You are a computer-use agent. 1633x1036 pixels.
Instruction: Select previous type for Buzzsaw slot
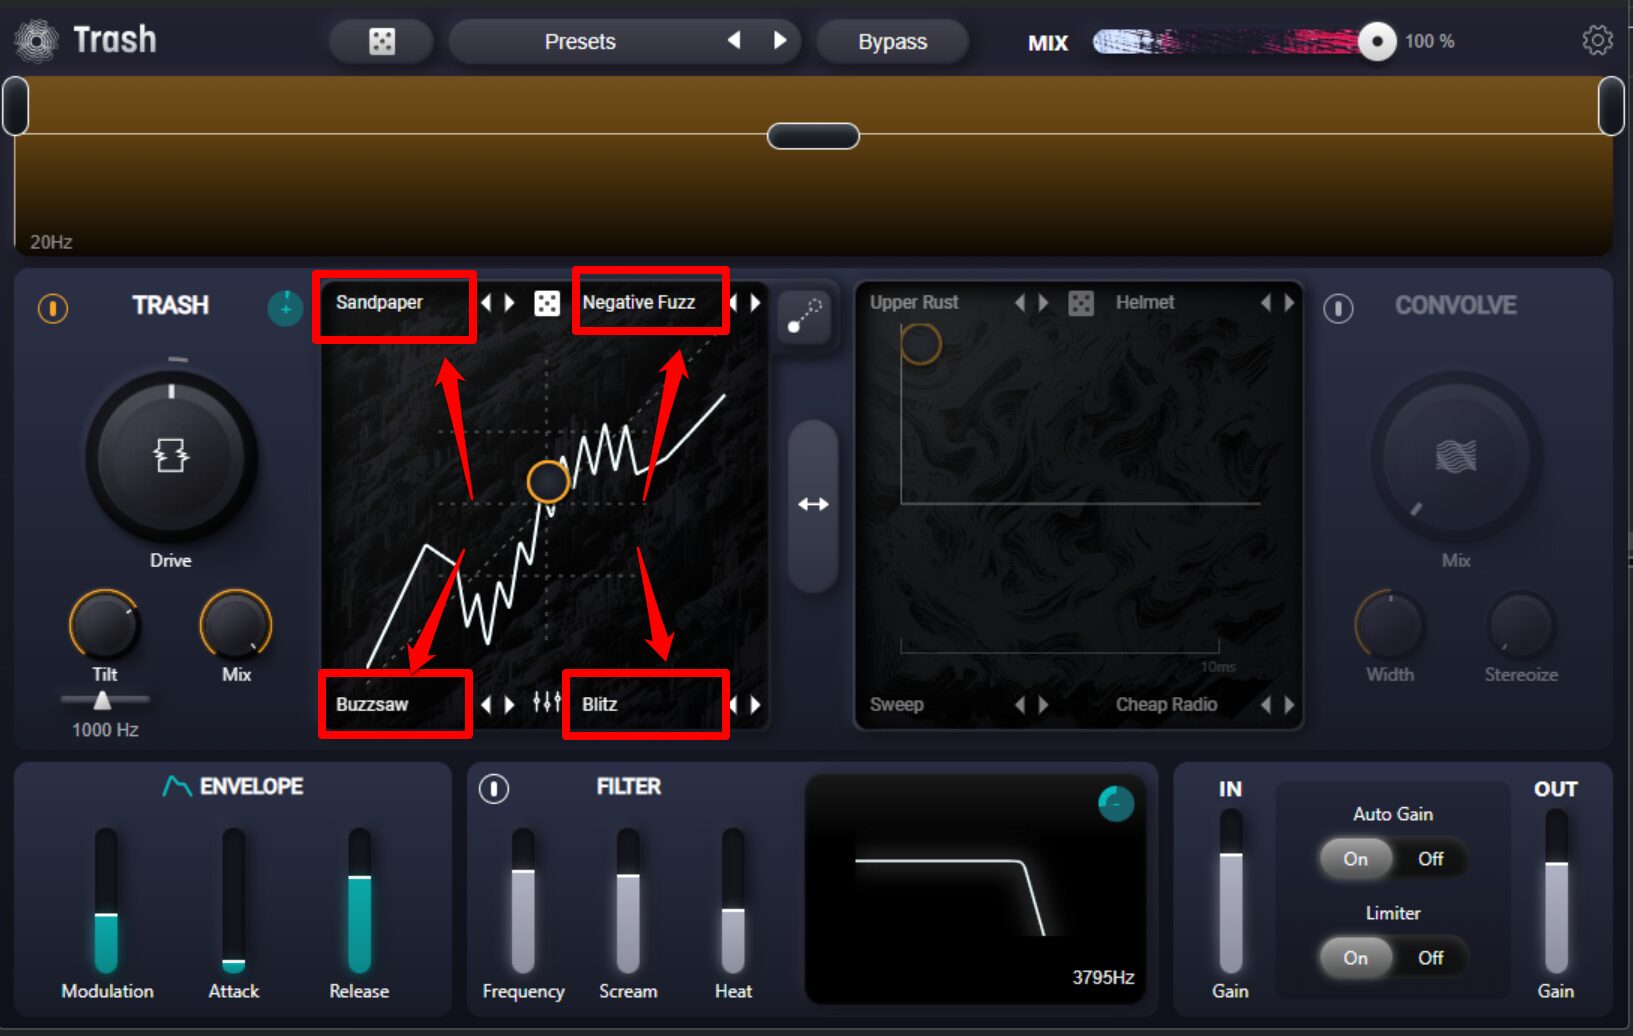tap(486, 704)
